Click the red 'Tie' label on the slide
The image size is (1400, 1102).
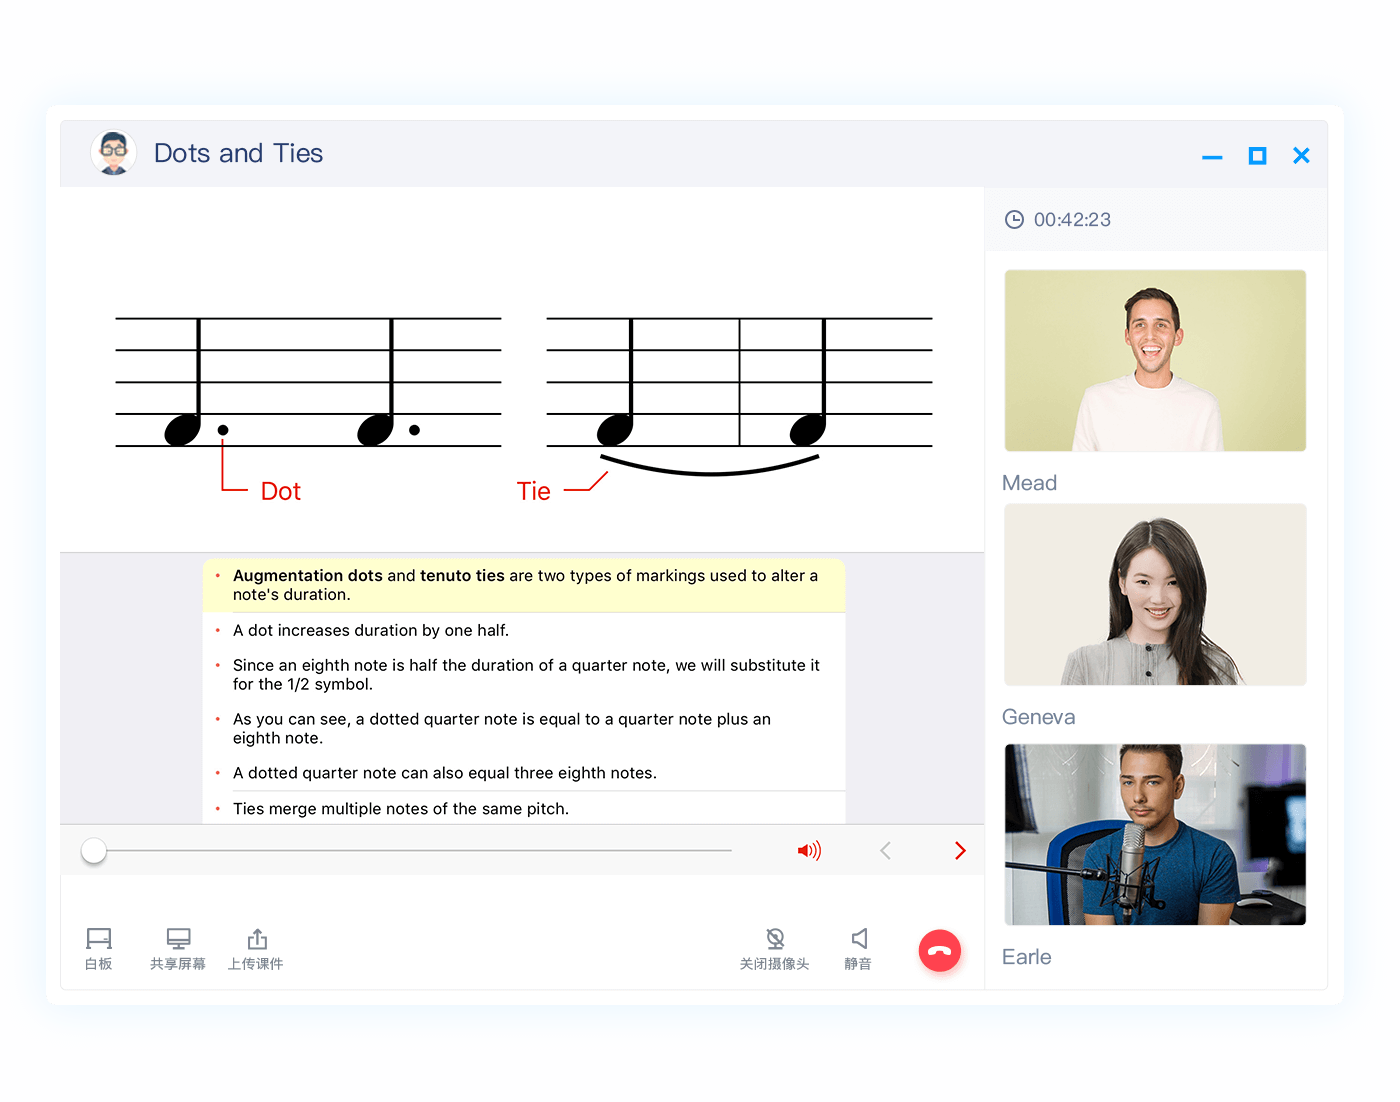[533, 491]
